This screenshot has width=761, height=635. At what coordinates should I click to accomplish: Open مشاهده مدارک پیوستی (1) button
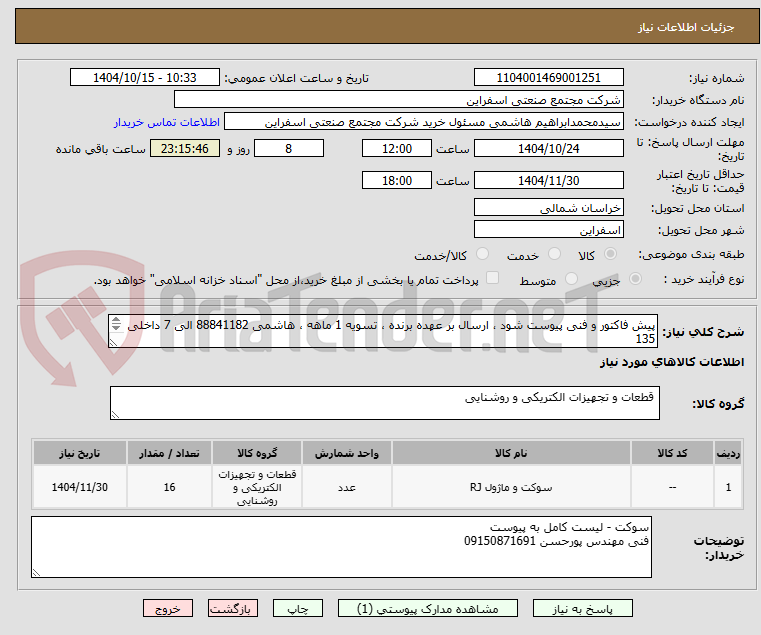pyautogui.click(x=428, y=608)
